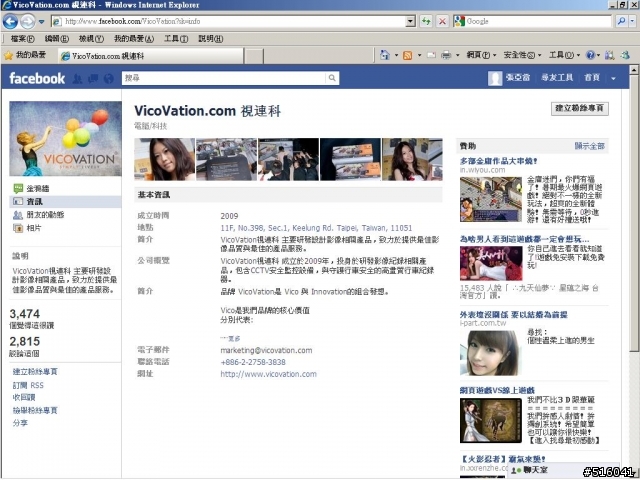This screenshot has width=640, height=480.
Task: Click the Read Mail envelope icon
Action: (x=431, y=55)
